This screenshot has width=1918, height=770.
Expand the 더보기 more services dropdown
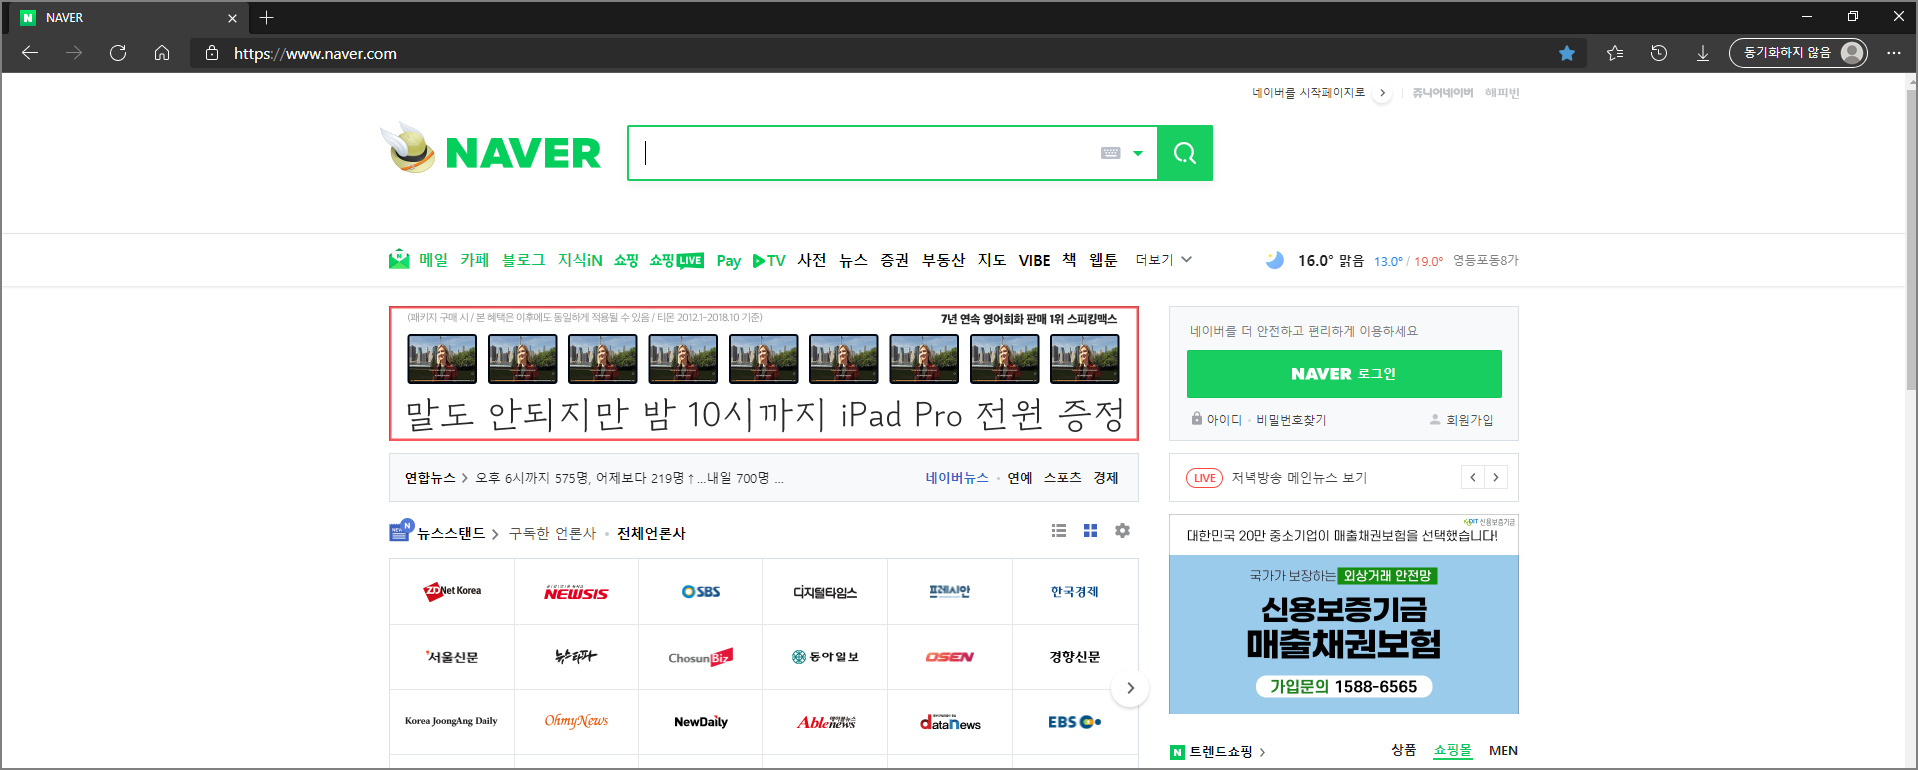[x=1163, y=260]
